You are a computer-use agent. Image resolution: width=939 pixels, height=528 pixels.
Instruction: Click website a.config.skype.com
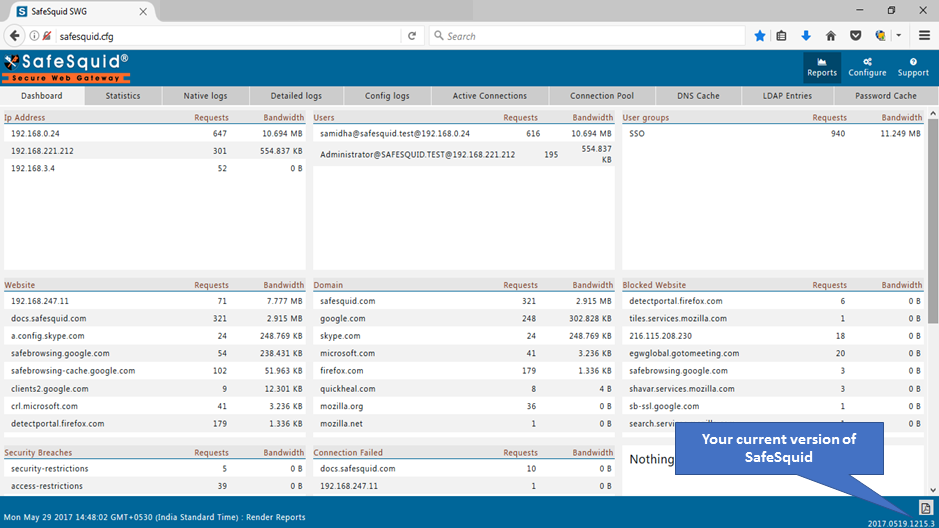pos(47,336)
